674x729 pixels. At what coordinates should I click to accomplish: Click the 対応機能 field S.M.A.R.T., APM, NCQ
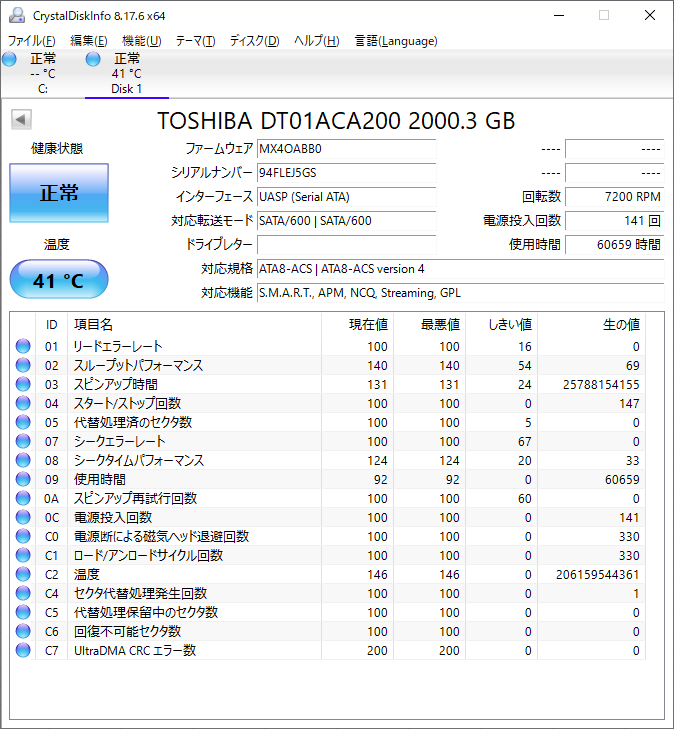(461, 293)
